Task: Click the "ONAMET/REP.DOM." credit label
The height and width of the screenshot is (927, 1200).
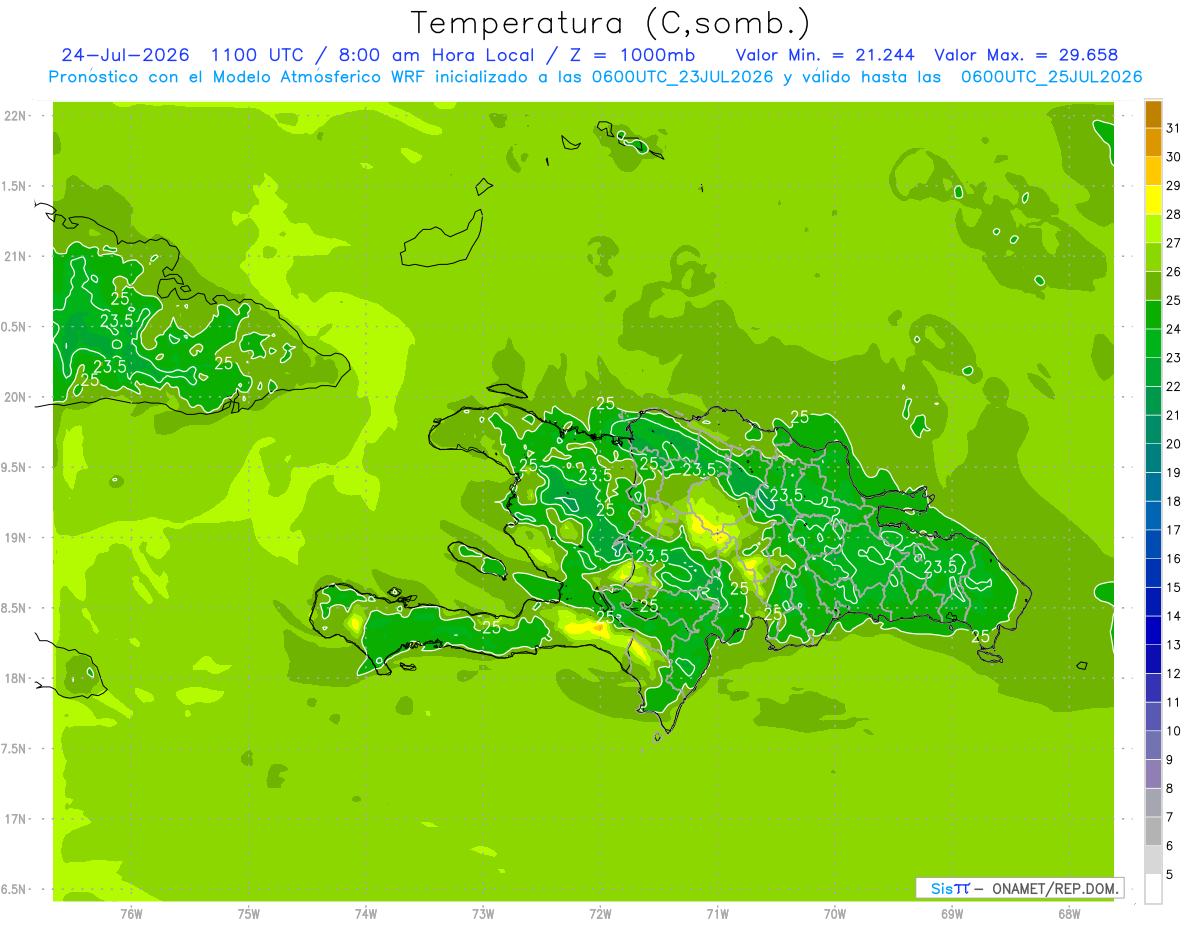Action: pos(1056,888)
